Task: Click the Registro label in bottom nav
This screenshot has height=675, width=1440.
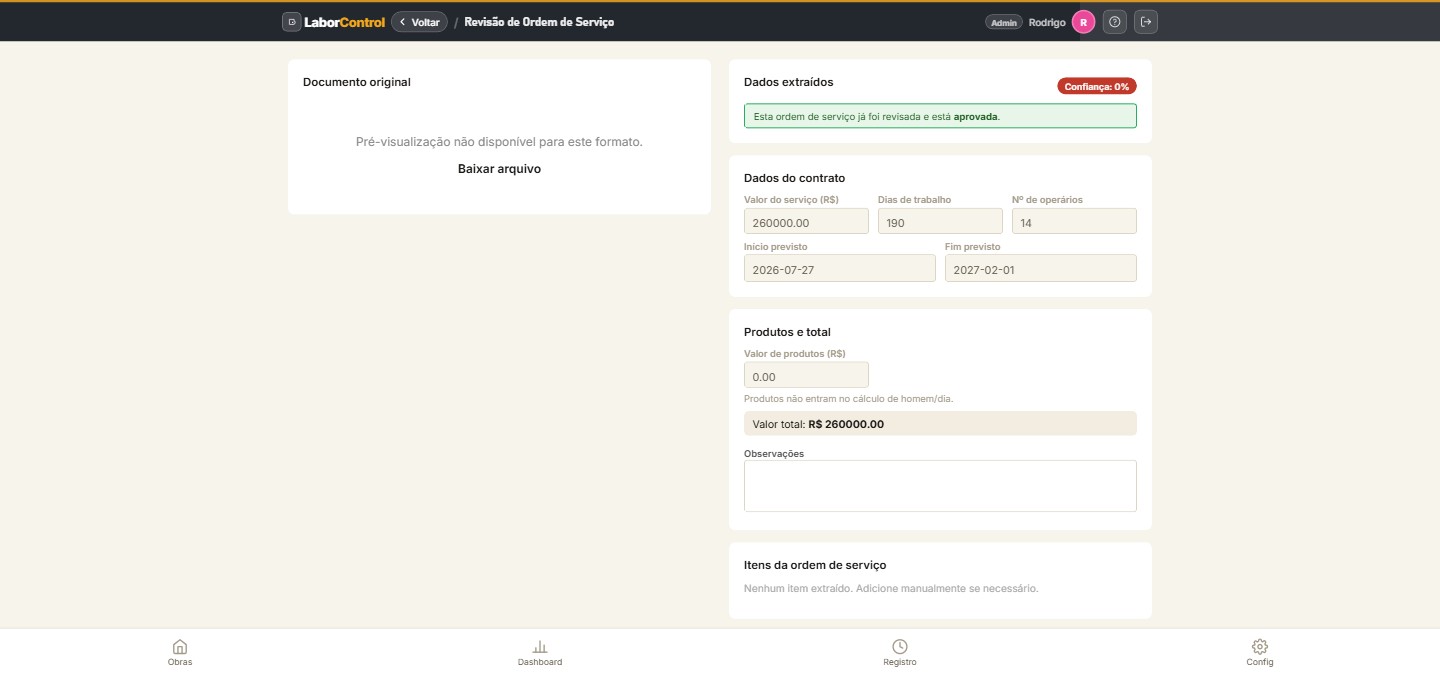Action: click(x=900, y=662)
